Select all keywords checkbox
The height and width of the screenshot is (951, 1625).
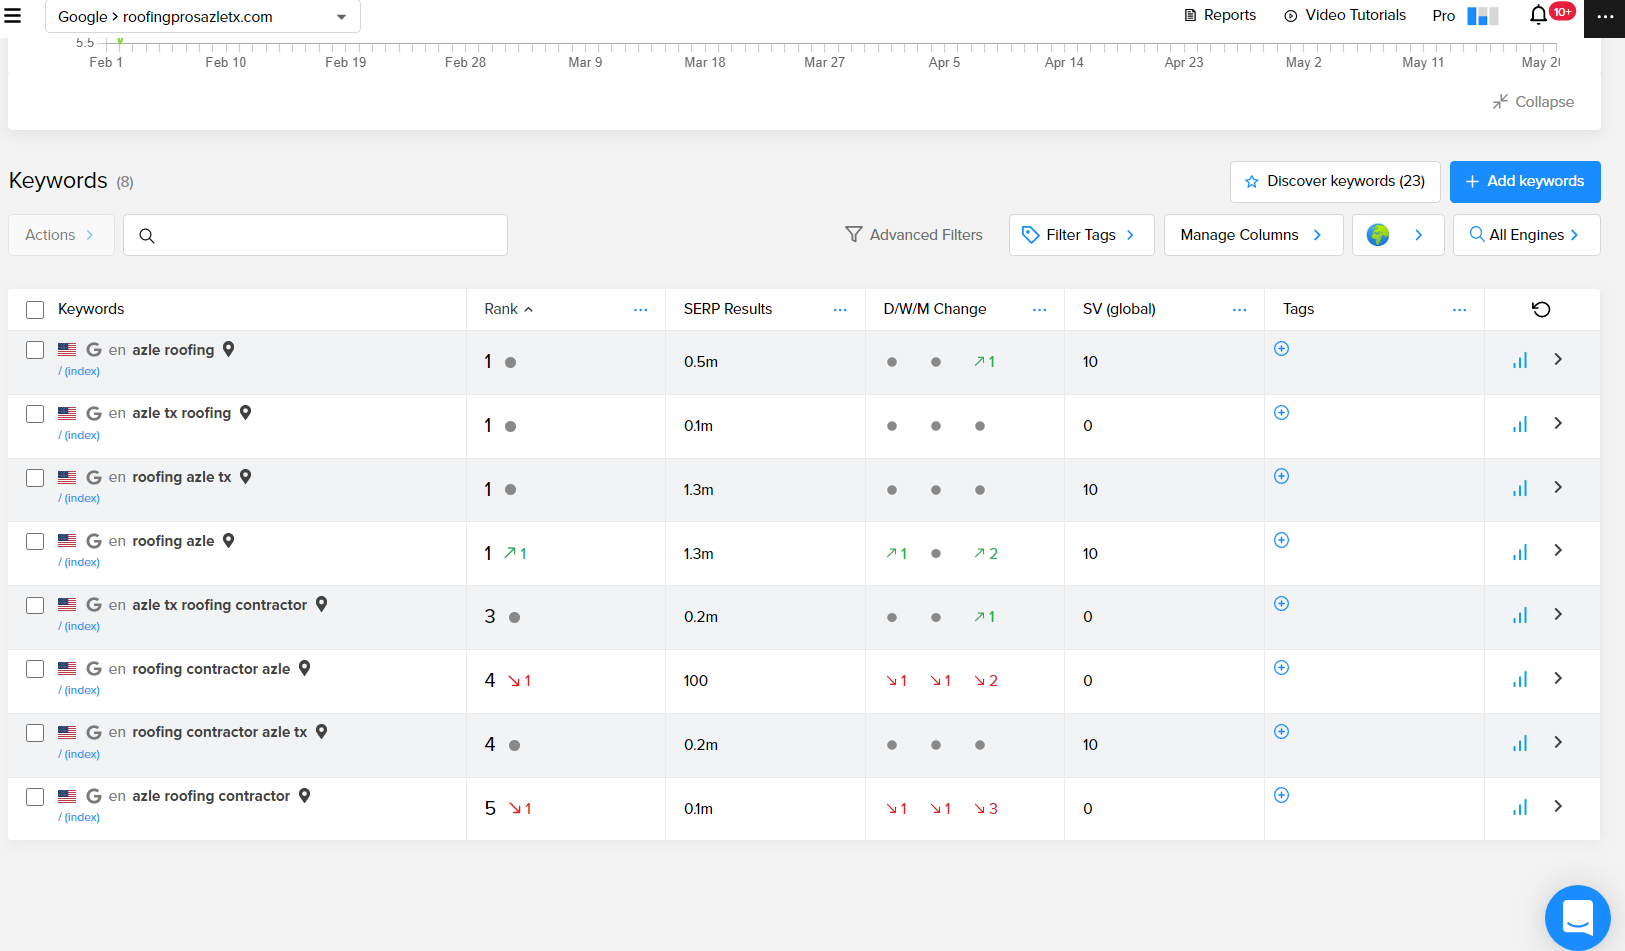pos(35,310)
